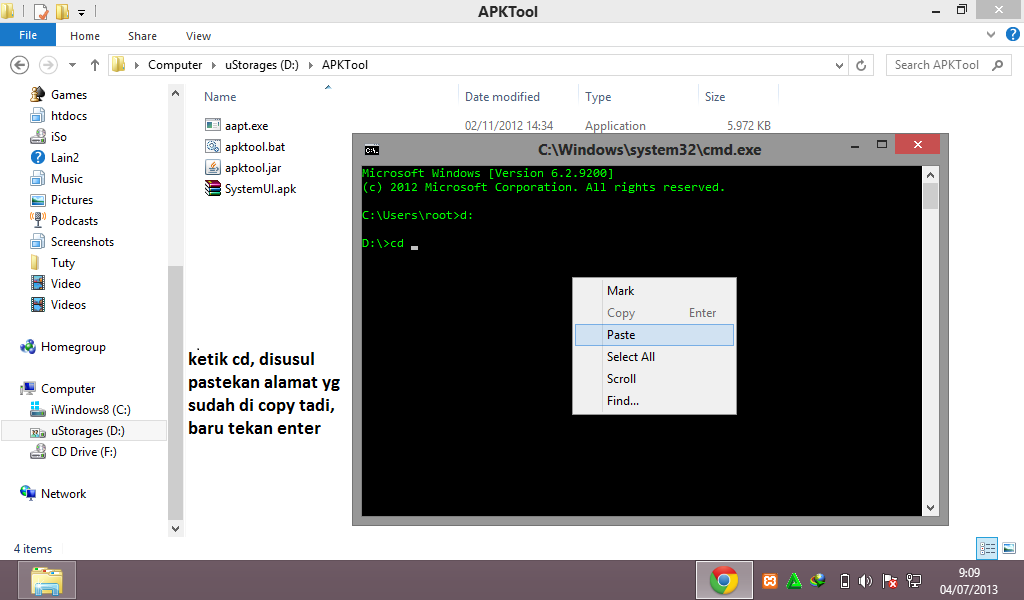This screenshot has width=1024, height=600.
Task: Sort files by the Type column
Action: tap(598, 97)
